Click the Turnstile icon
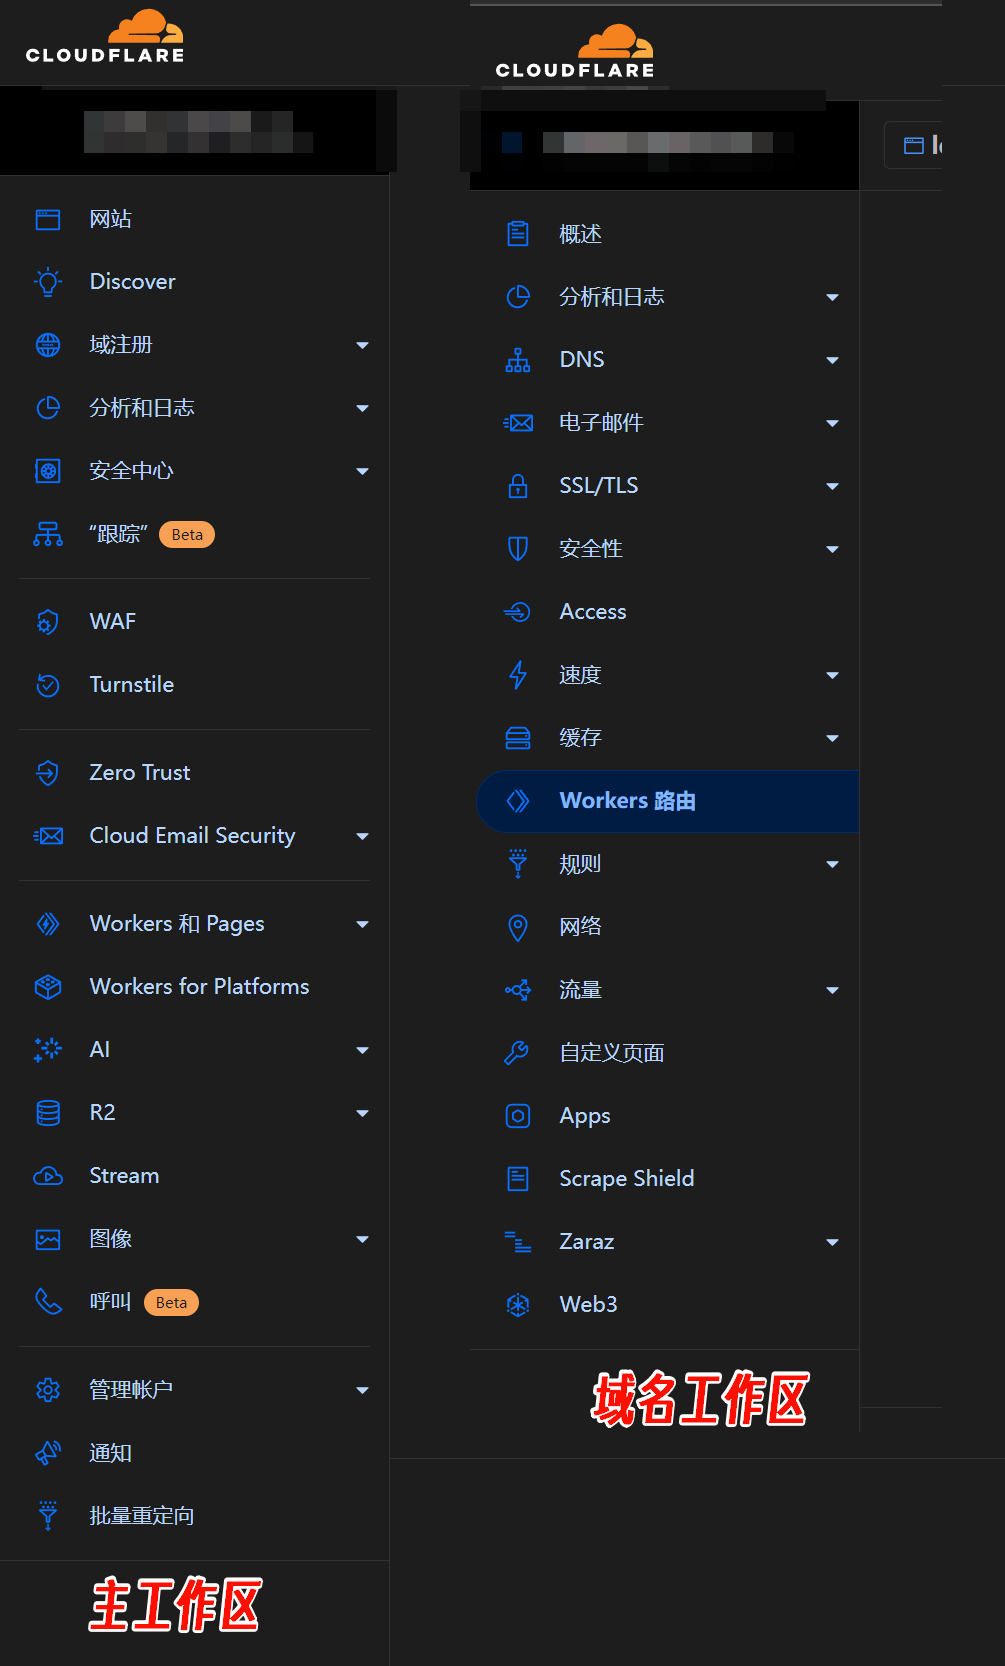The height and width of the screenshot is (1666, 1005). (x=48, y=685)
